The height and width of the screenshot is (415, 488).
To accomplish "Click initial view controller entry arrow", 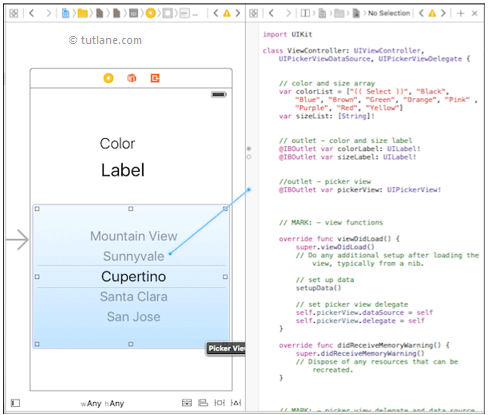I will [x=17, y=240].
